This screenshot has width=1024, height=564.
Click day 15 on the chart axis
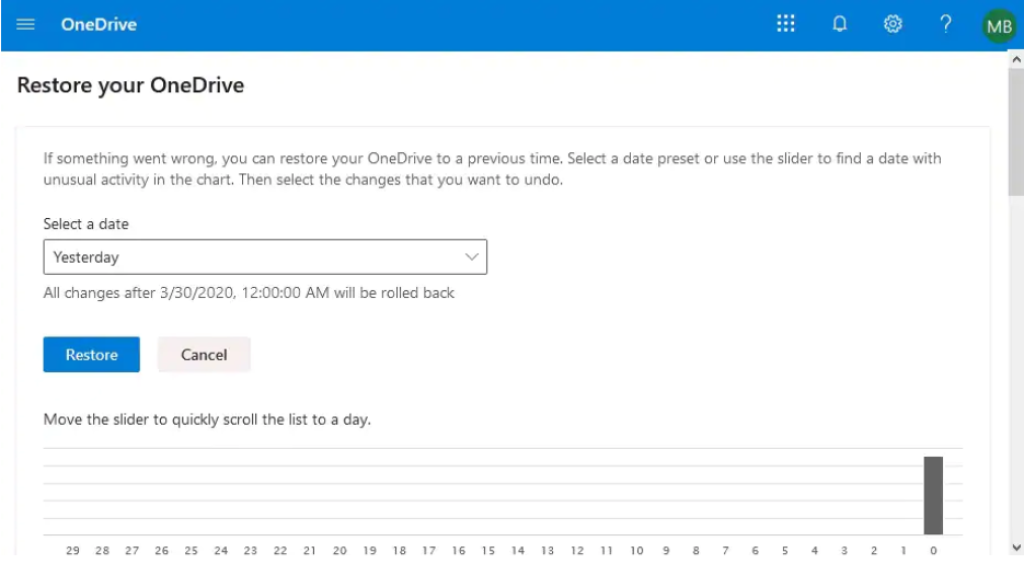tap(488, 550)
